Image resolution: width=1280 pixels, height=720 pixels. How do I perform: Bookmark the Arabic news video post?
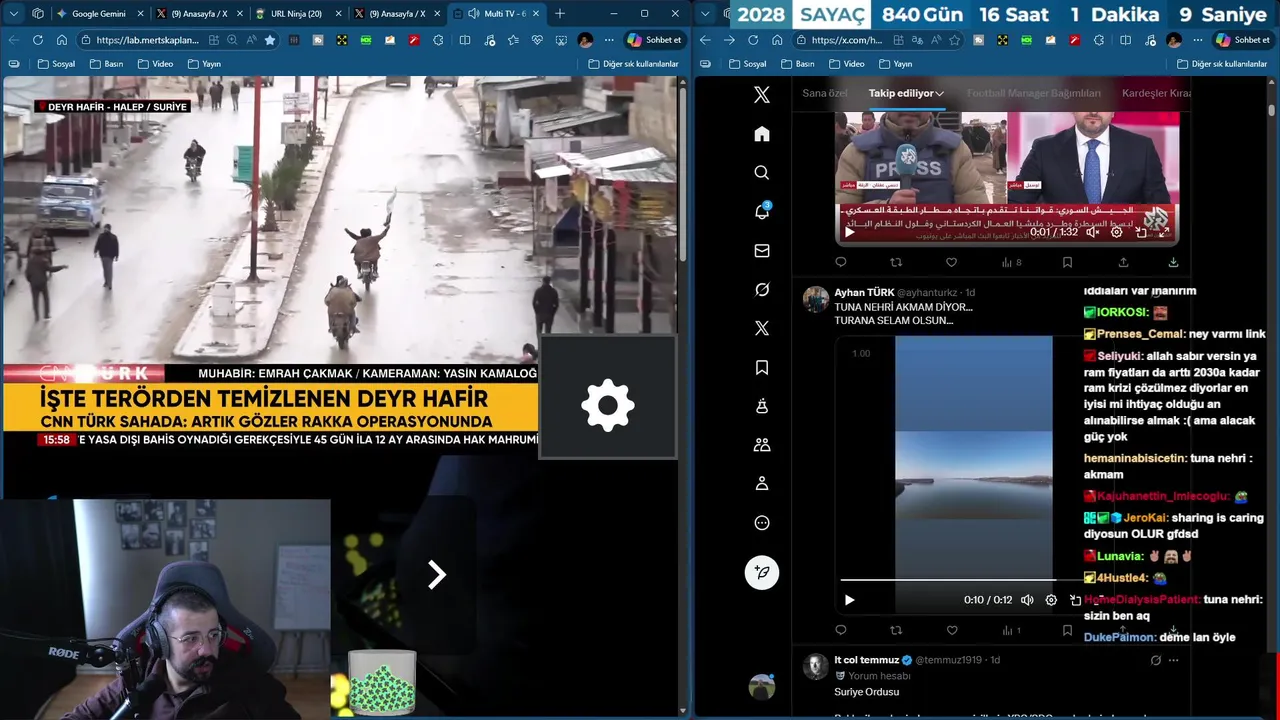pos(1067,262)
